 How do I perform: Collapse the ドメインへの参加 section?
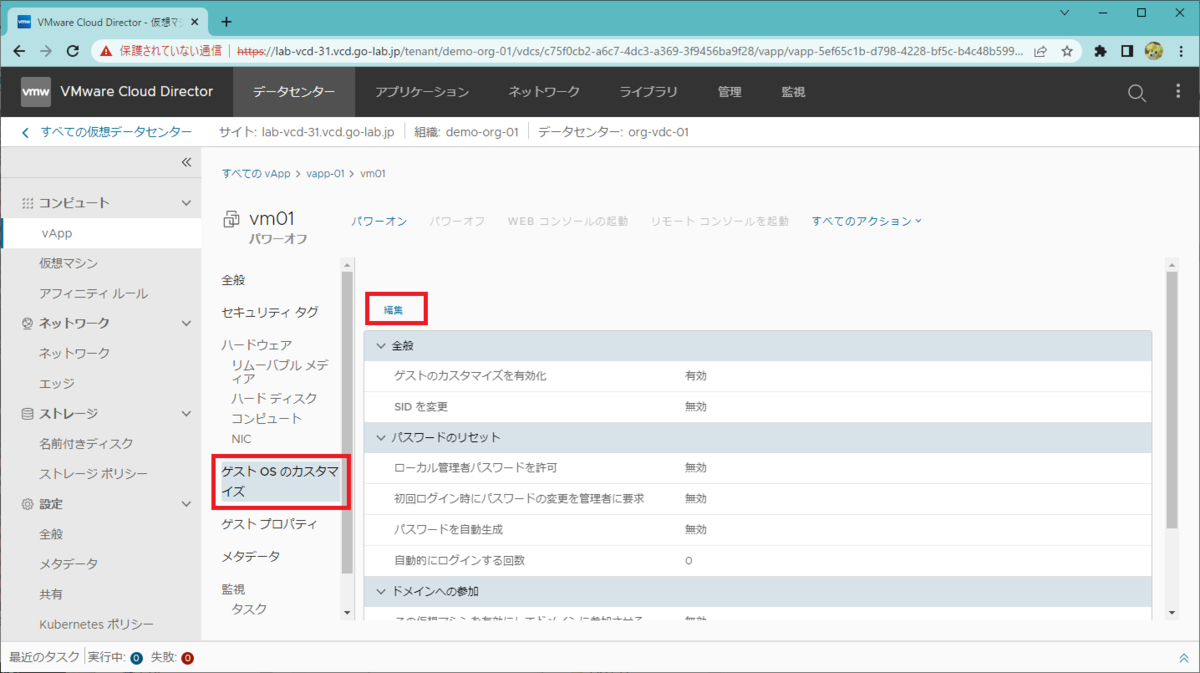click(x=380, y=591)
